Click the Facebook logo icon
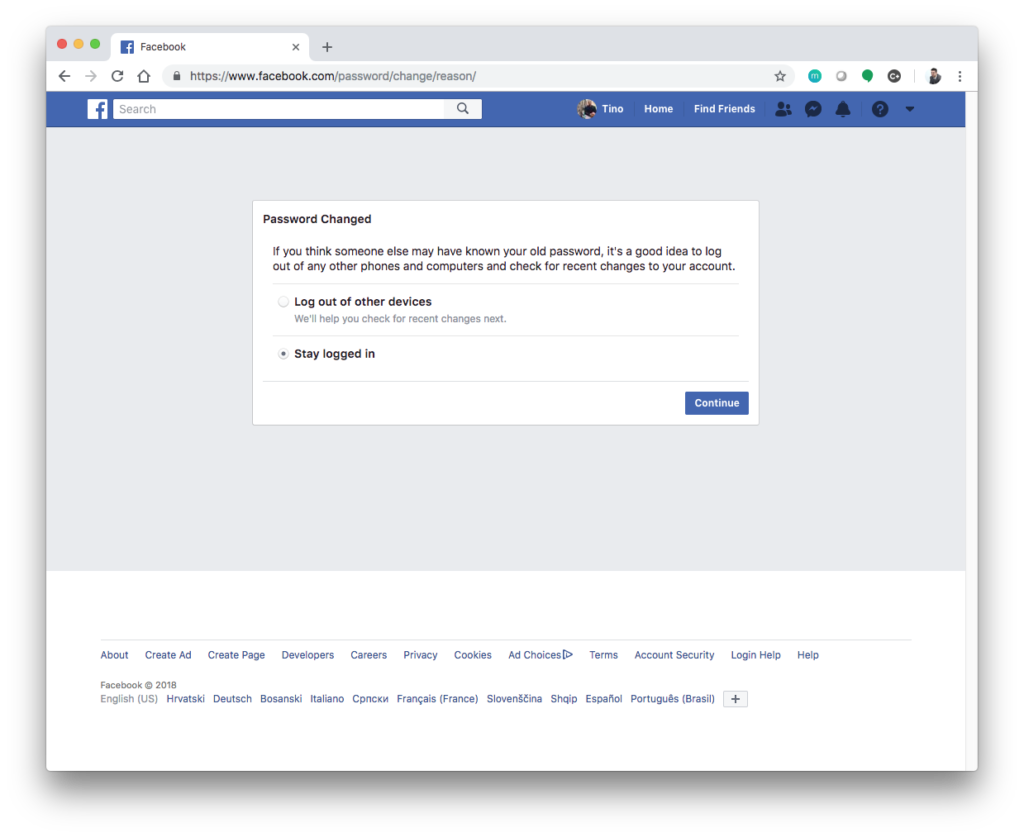 pos(97,109)
